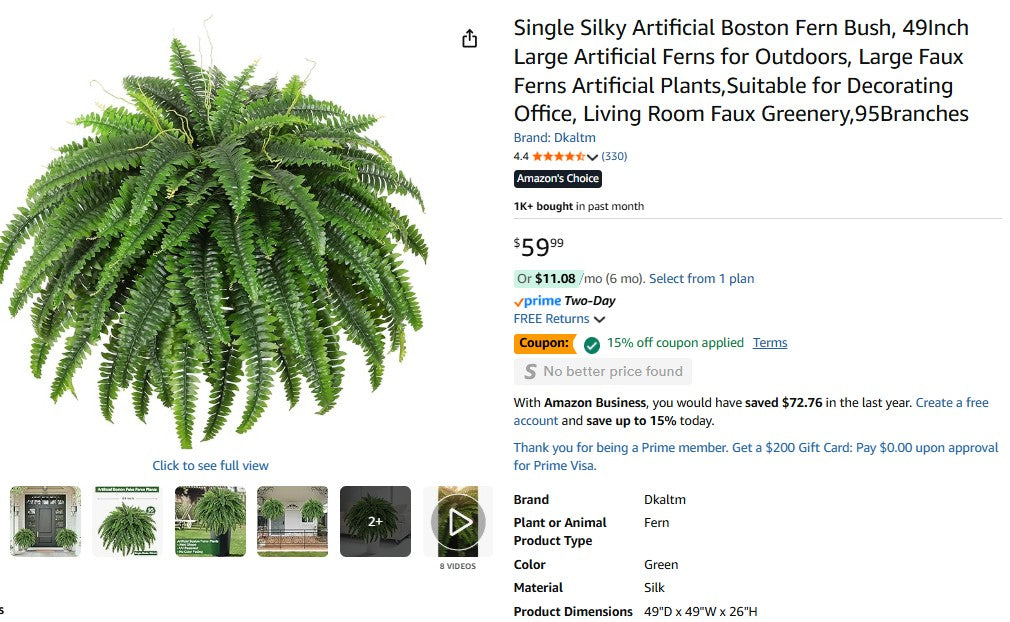Click 'Create a free account' link

pos(951,402)
